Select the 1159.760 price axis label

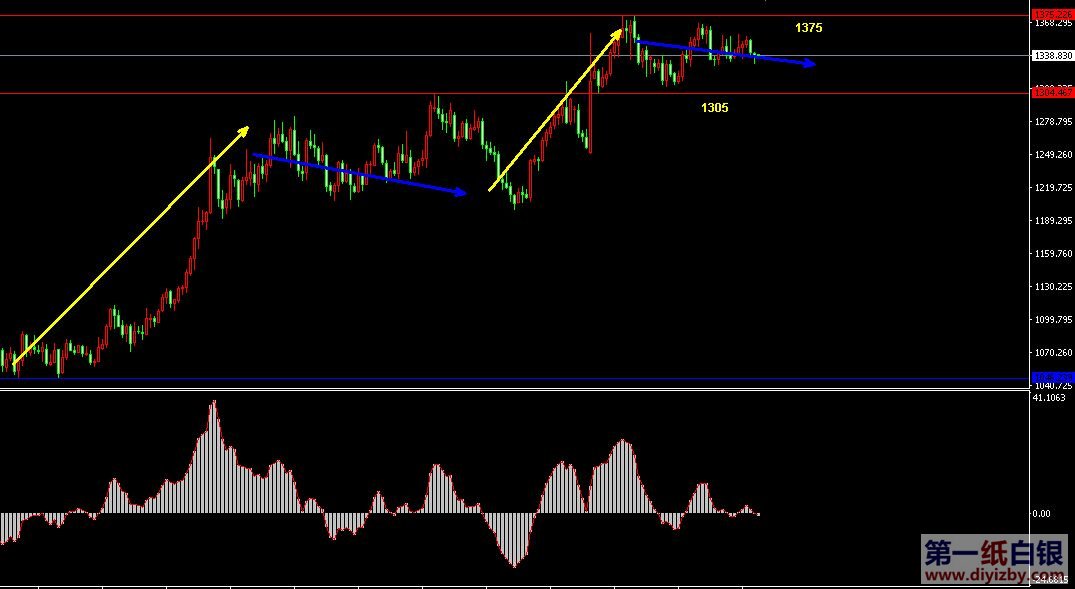1053,254
